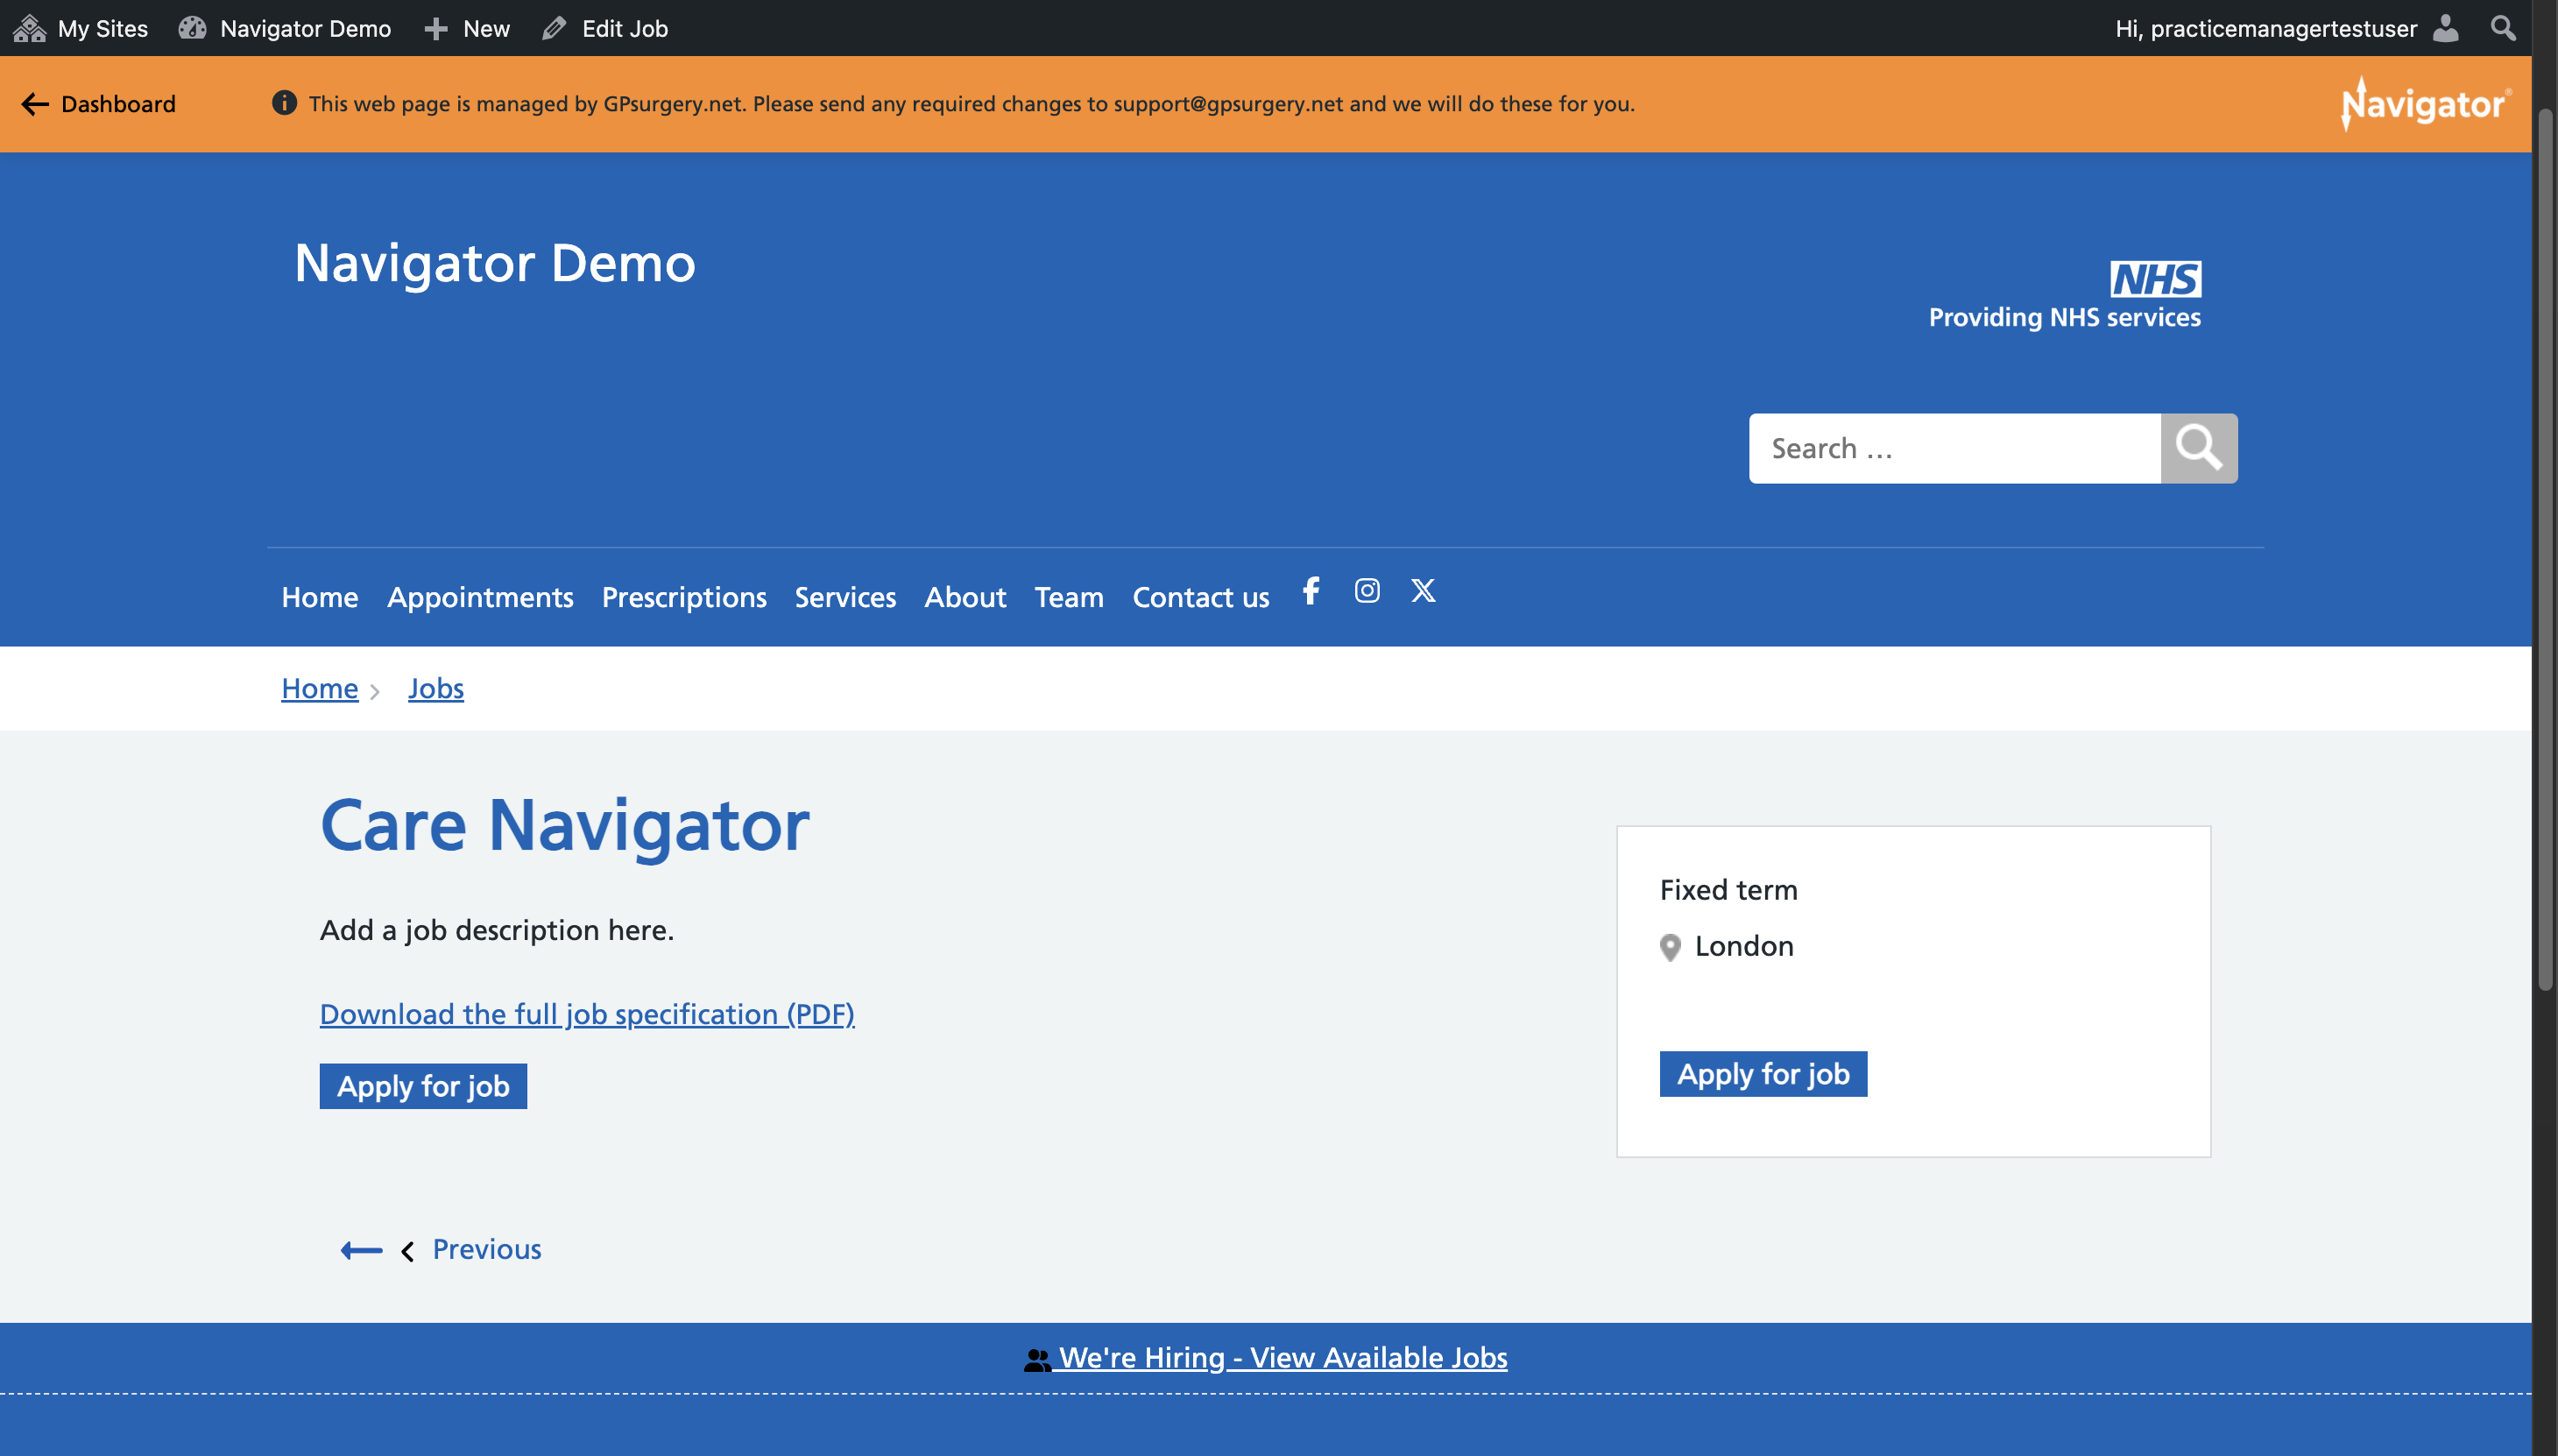Click the long left arrow beside Previous
The width and height of the screenshot is (2558, 1456).
[361, 1250]
